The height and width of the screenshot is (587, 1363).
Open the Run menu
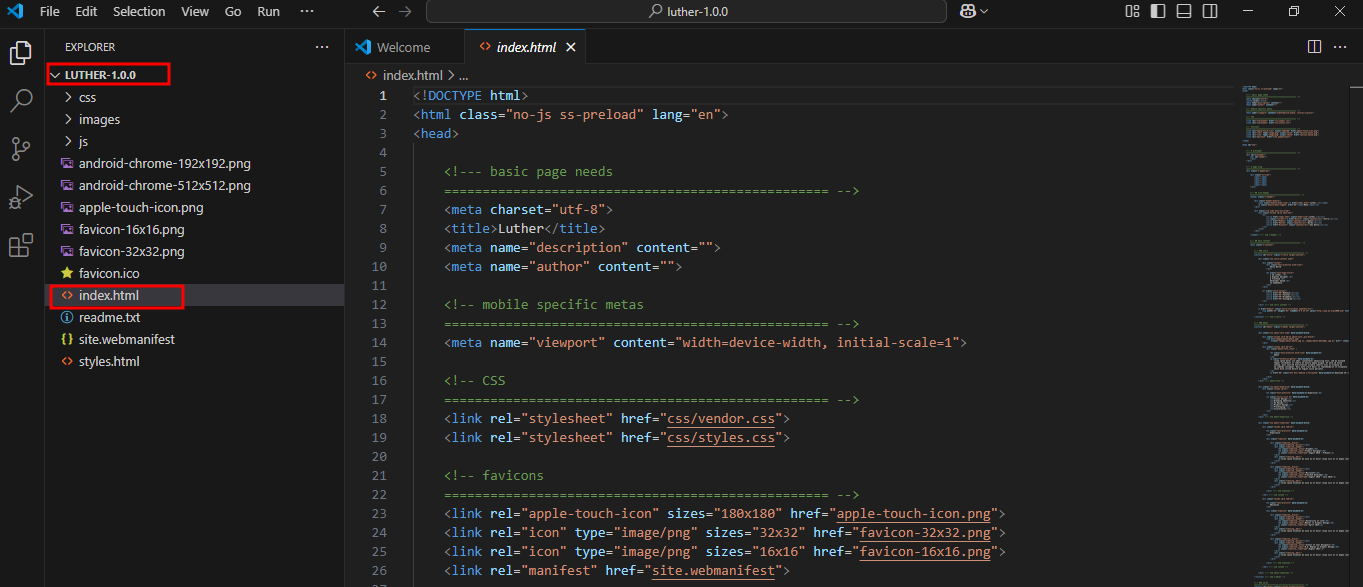pos(268,11)
